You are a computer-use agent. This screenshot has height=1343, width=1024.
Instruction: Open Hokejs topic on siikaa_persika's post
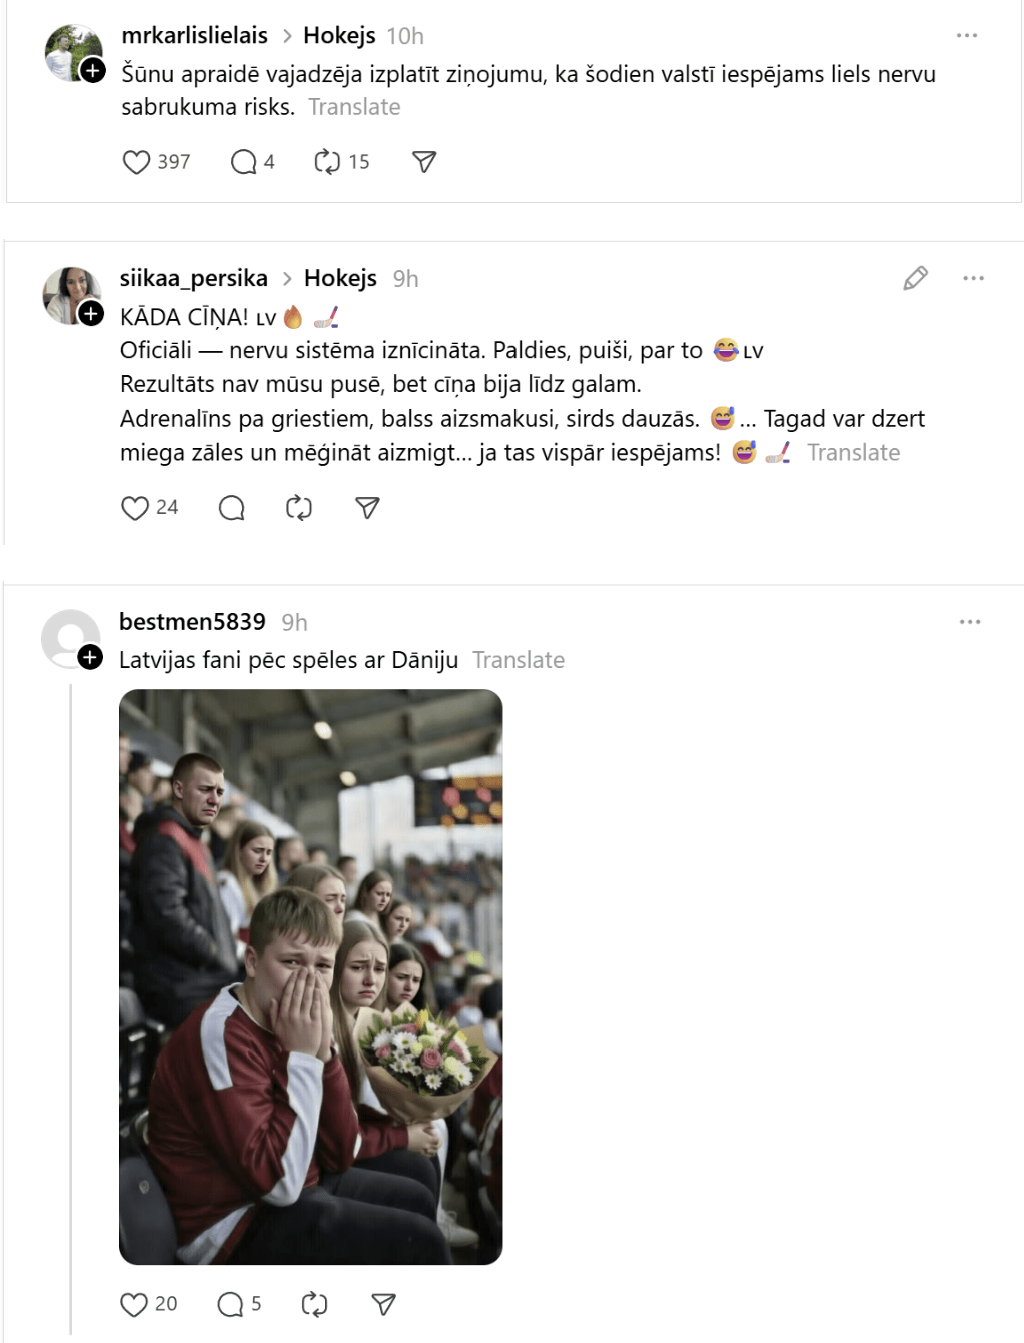(x=340, y=278)
